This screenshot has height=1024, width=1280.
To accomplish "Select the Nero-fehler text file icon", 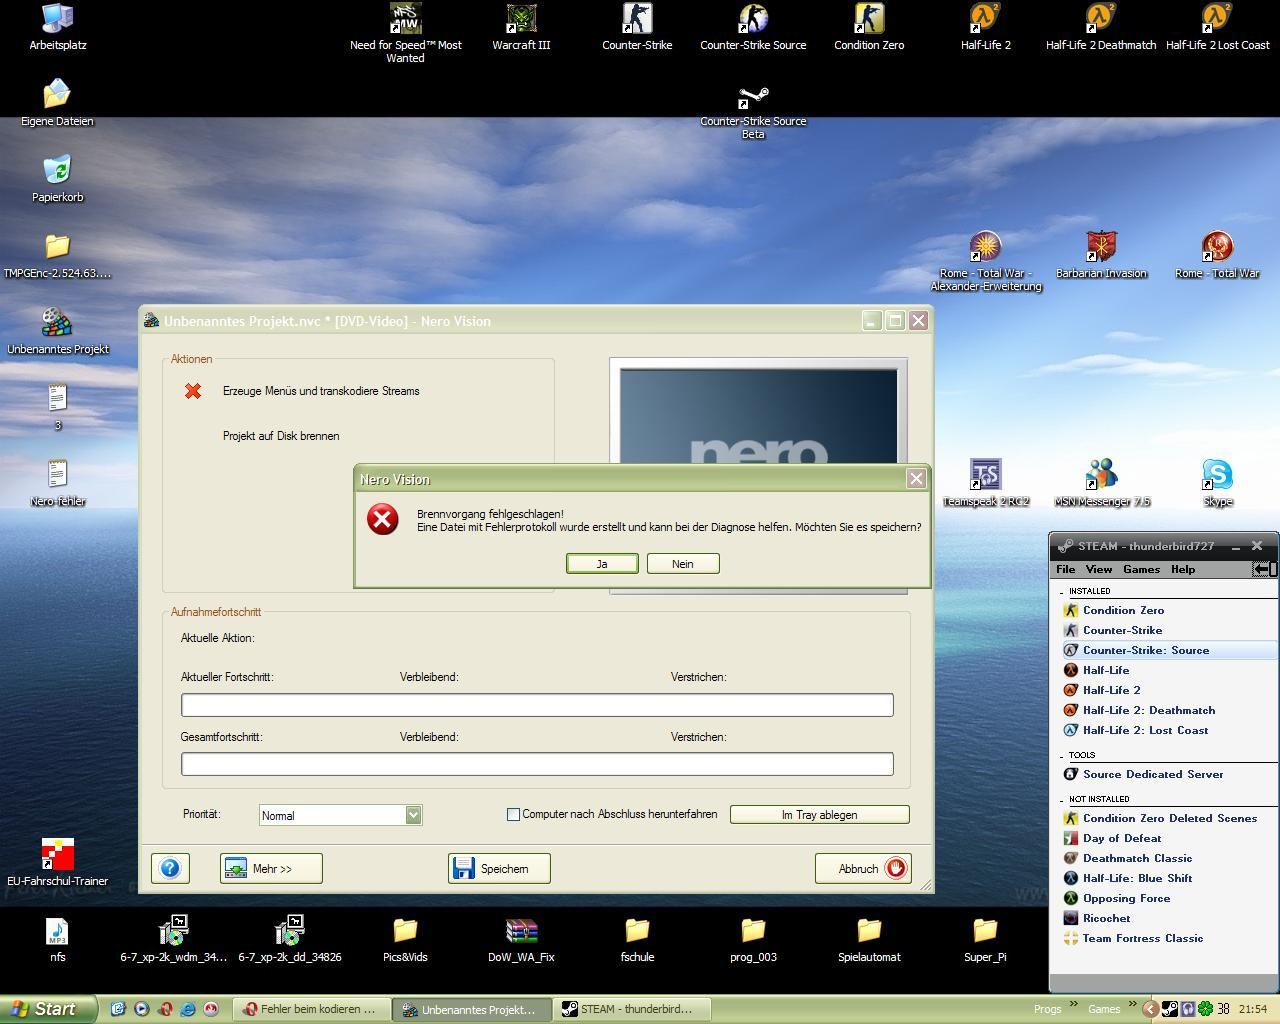I will 58,475.
